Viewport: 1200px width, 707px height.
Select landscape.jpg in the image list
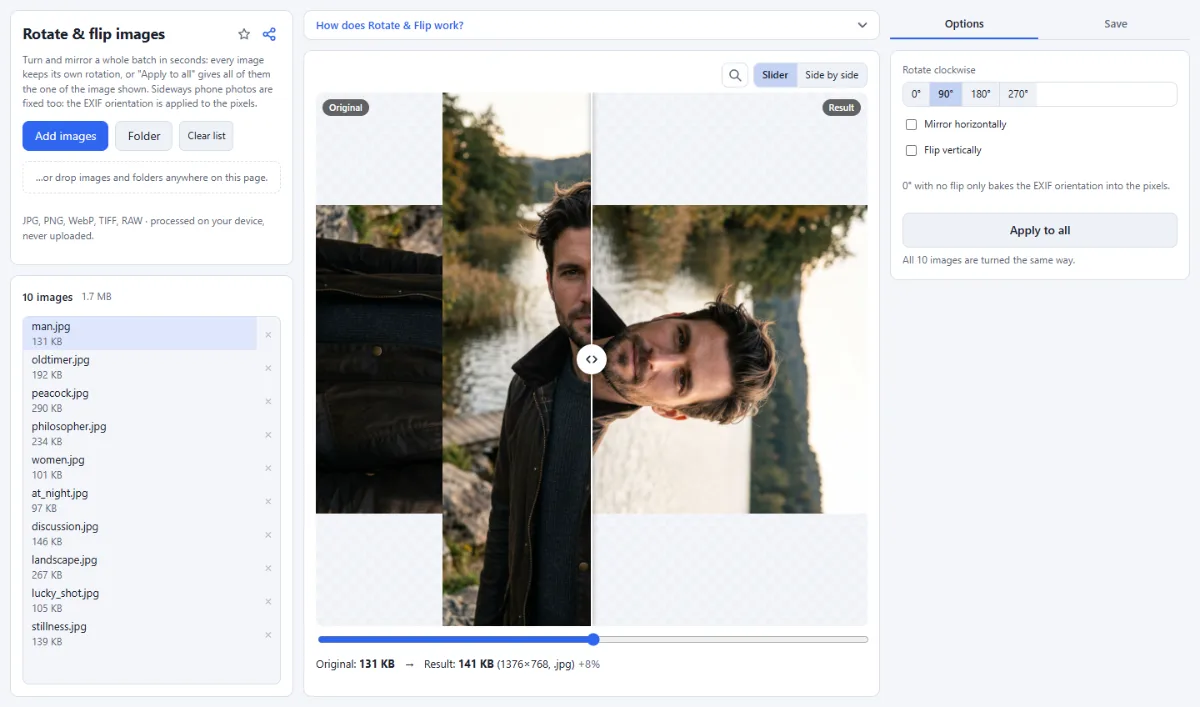[140, 567]
